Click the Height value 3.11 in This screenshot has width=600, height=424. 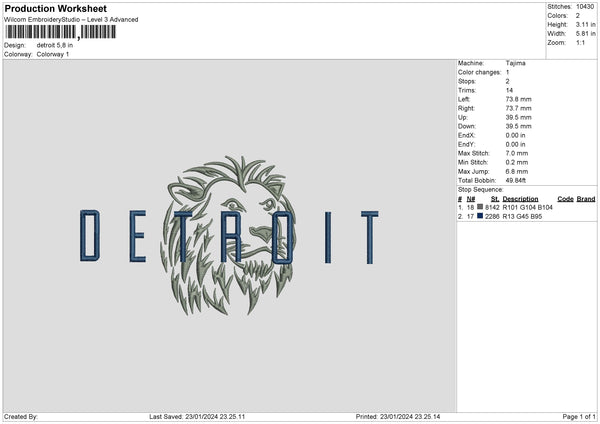[x=585, y=24]
